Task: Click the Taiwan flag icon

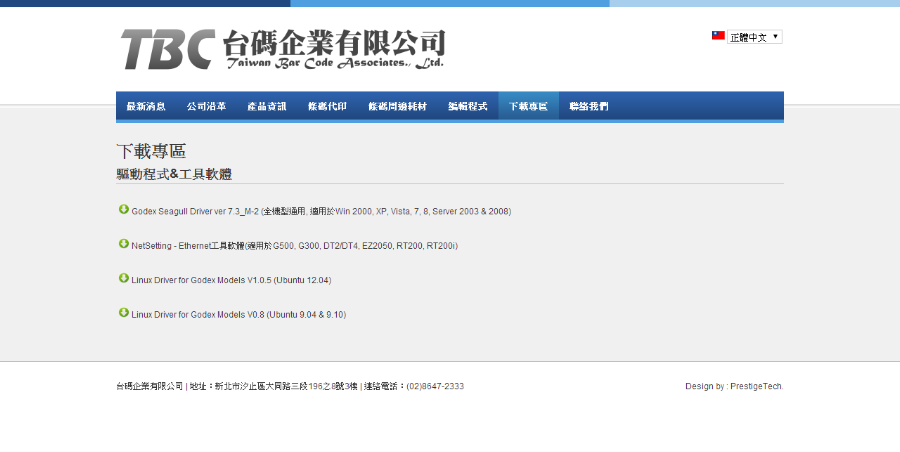Action: coord(718,36)
